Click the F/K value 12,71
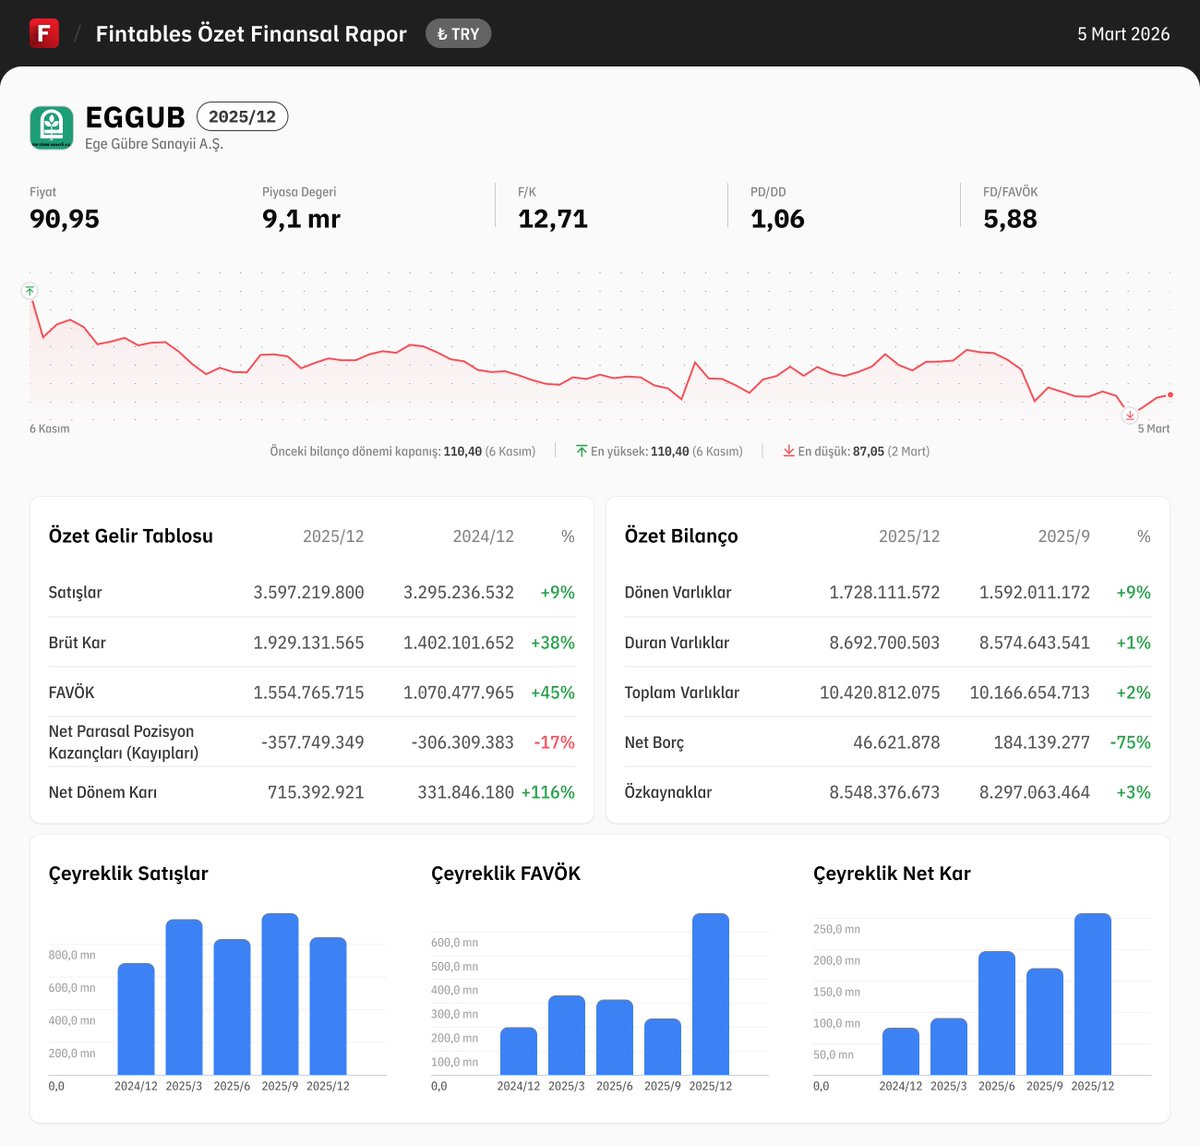Screen dimensions: 1200x1145 click(x=553, y=219)
